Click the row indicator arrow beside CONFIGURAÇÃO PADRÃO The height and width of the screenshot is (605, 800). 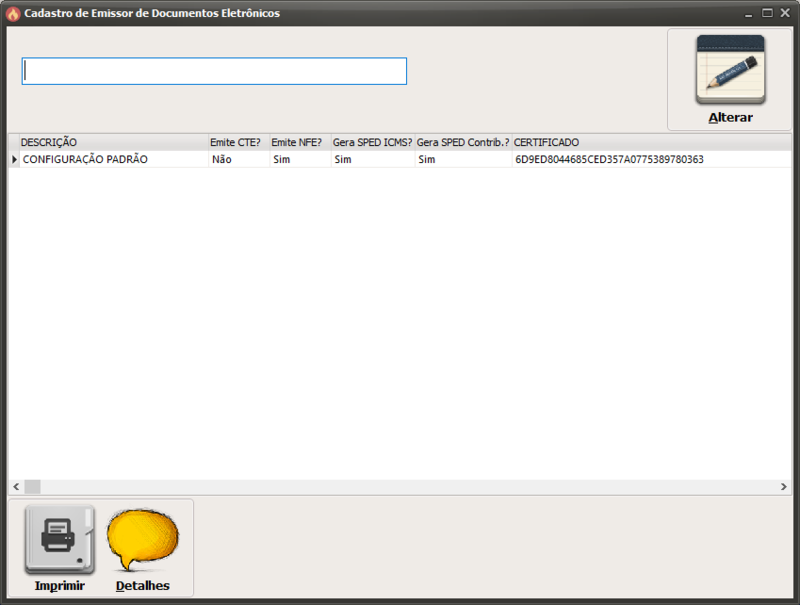[14, 159]
